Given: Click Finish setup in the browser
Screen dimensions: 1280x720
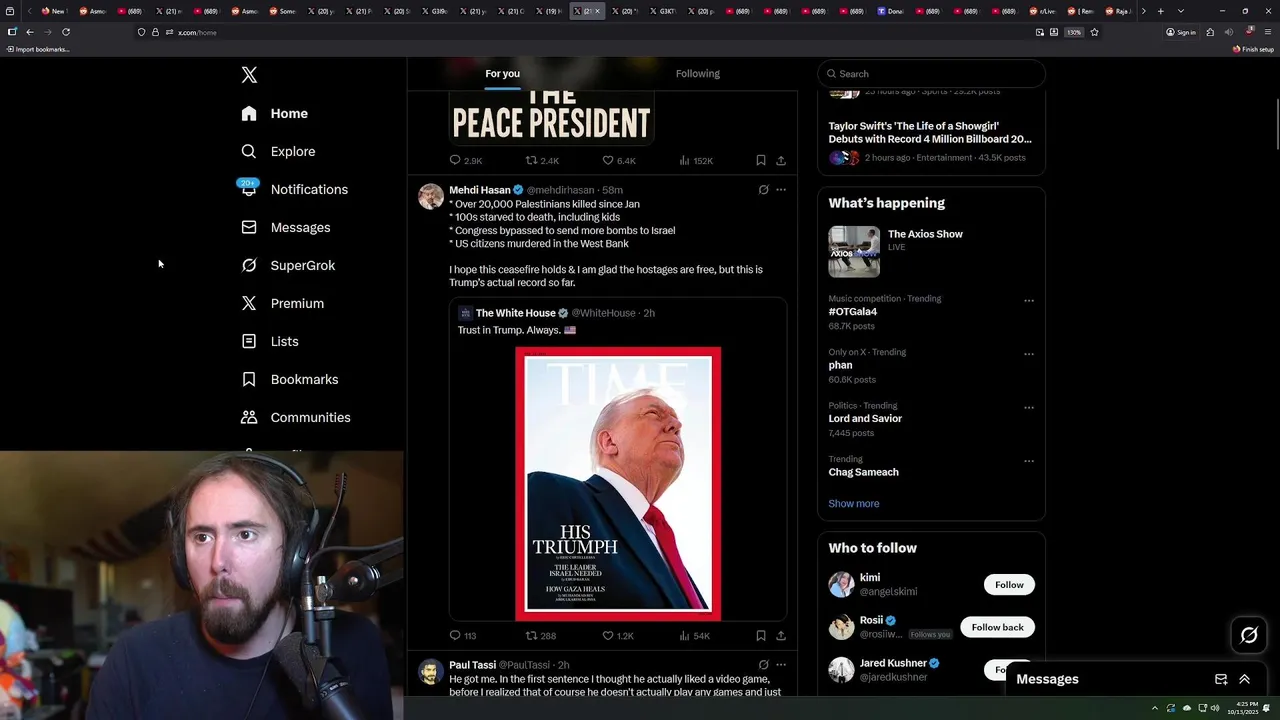Looking at the screenshot, I should pos(1254,49).
